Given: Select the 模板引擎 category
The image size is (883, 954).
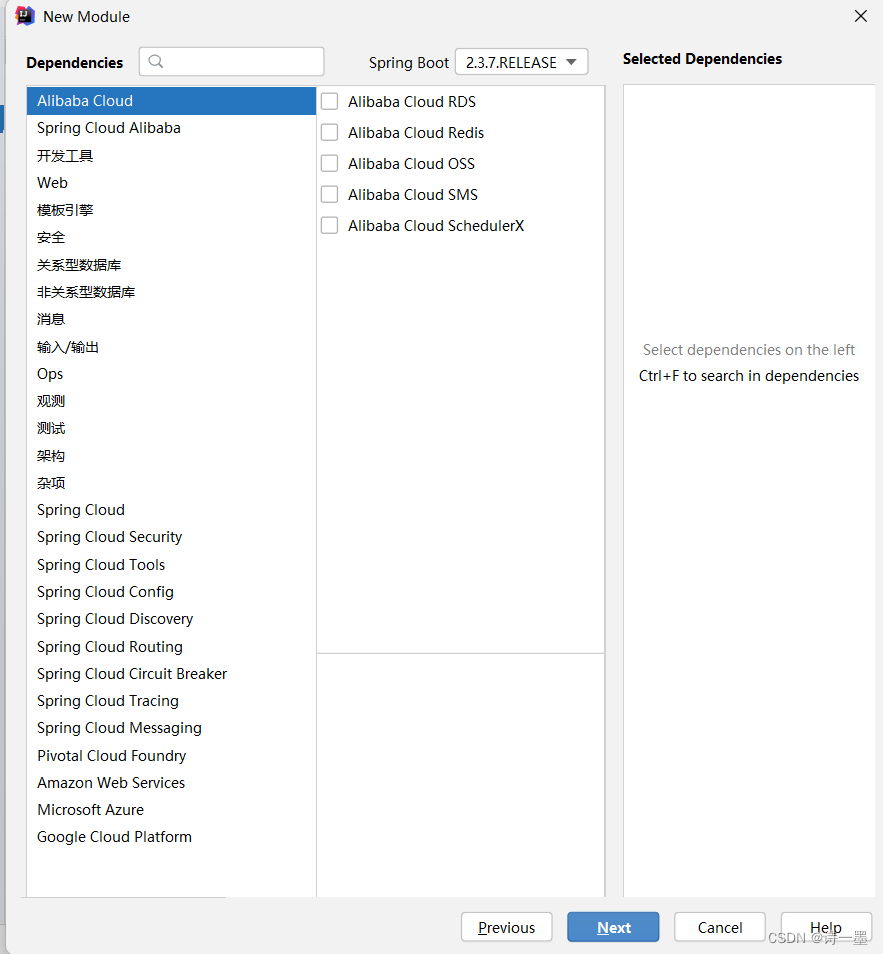Looking at the screenshot, I should (171, 211).
